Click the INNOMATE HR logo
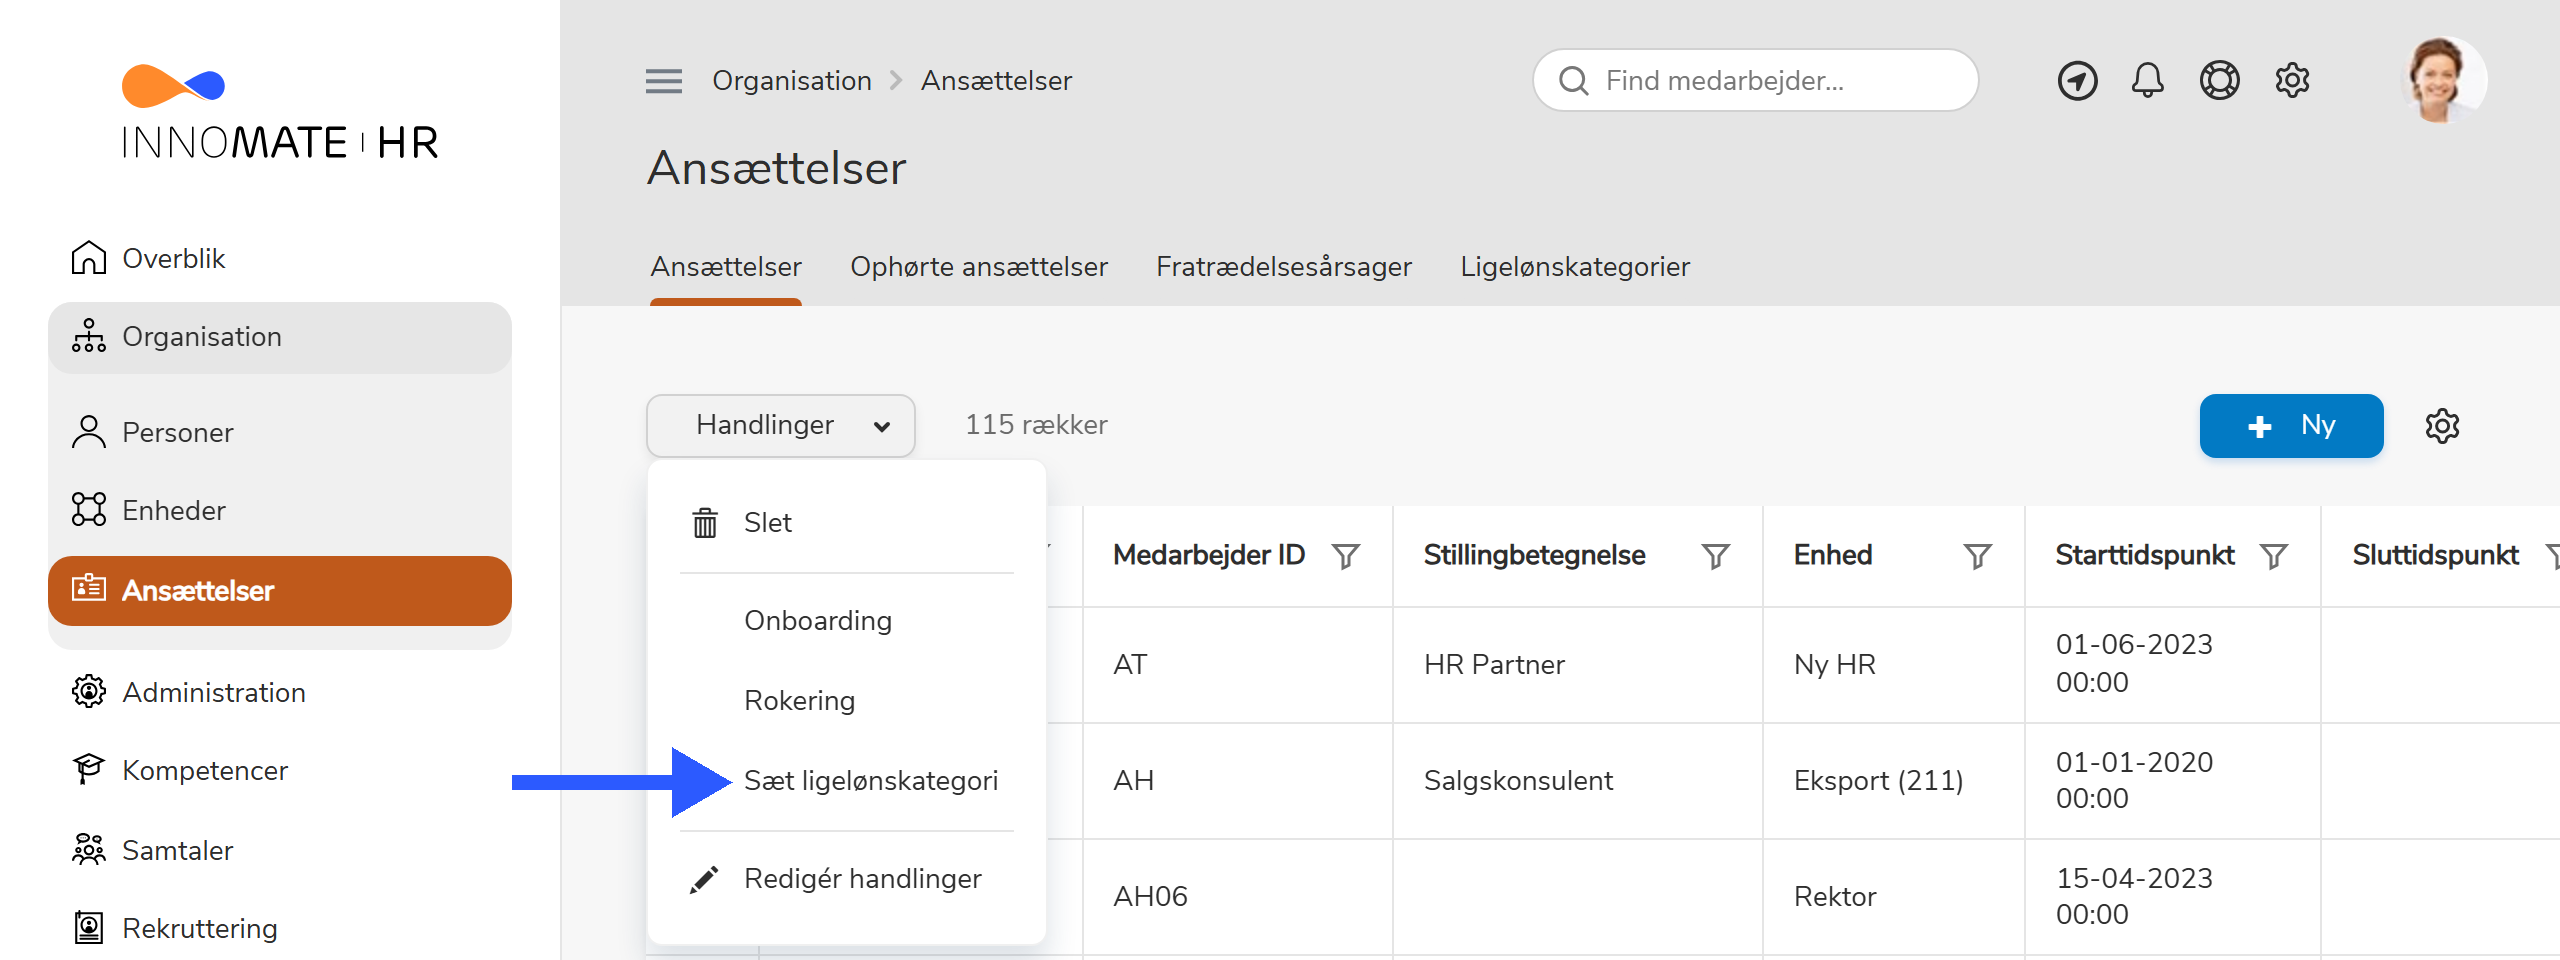 click(x=280, y=113)
